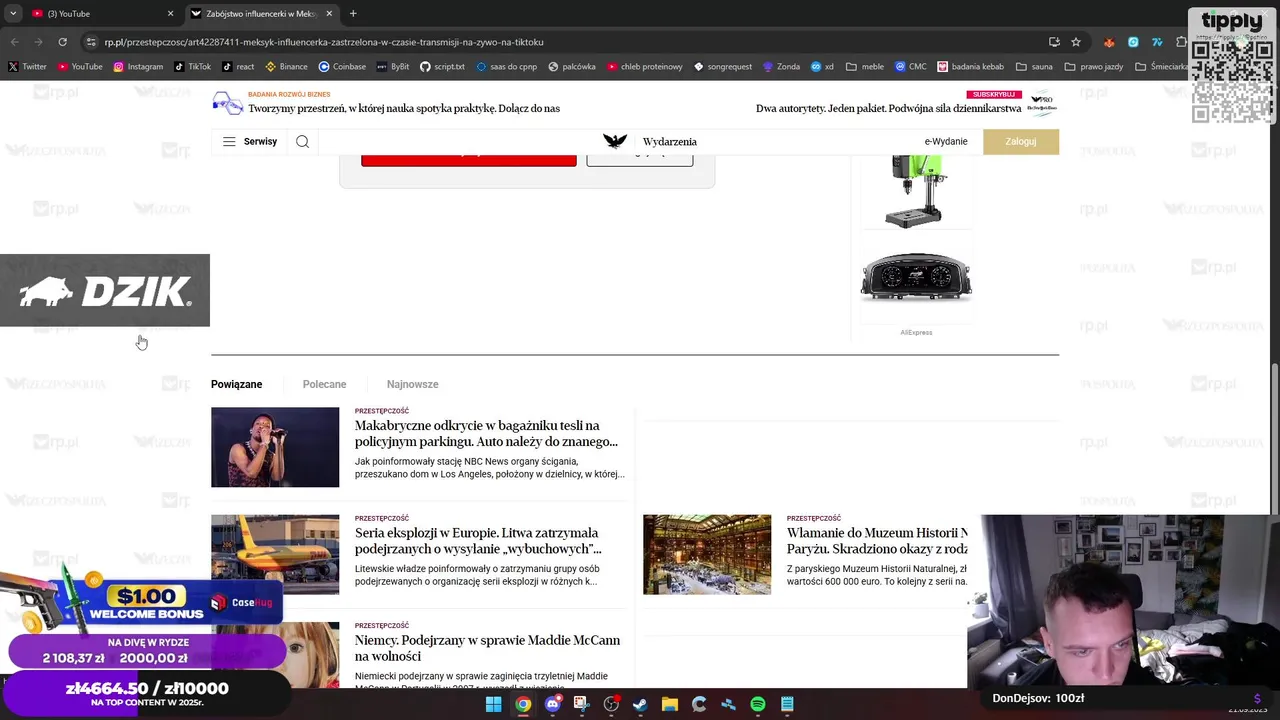Open the Wydarzenia section link
The width and height of the screenshot is (1280, 720).
tap(670, 142)
